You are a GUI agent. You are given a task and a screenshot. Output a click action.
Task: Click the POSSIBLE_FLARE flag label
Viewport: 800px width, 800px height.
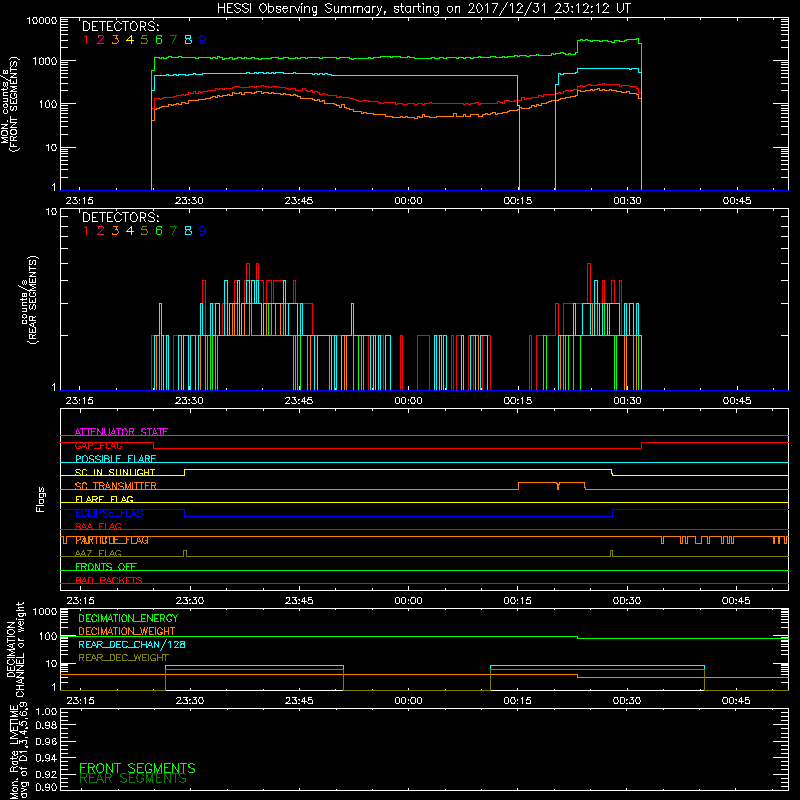point(115,459)
